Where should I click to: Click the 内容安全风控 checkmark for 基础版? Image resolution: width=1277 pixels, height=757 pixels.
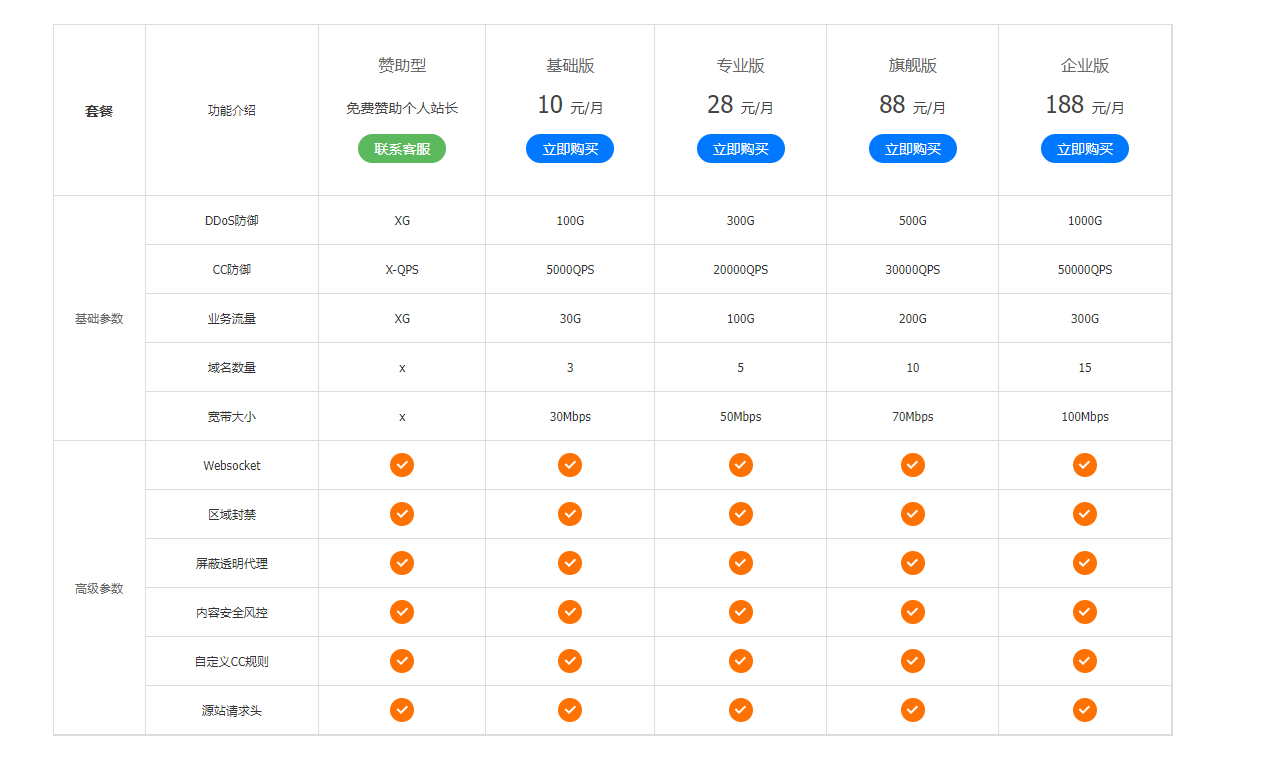coord(570,612)
